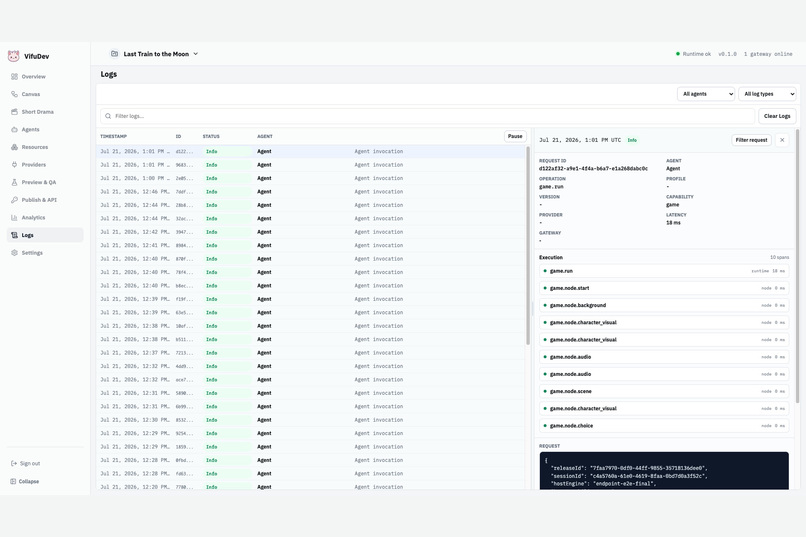
Task: Click the Collapse sidebar icon
Action: [13, 482]
